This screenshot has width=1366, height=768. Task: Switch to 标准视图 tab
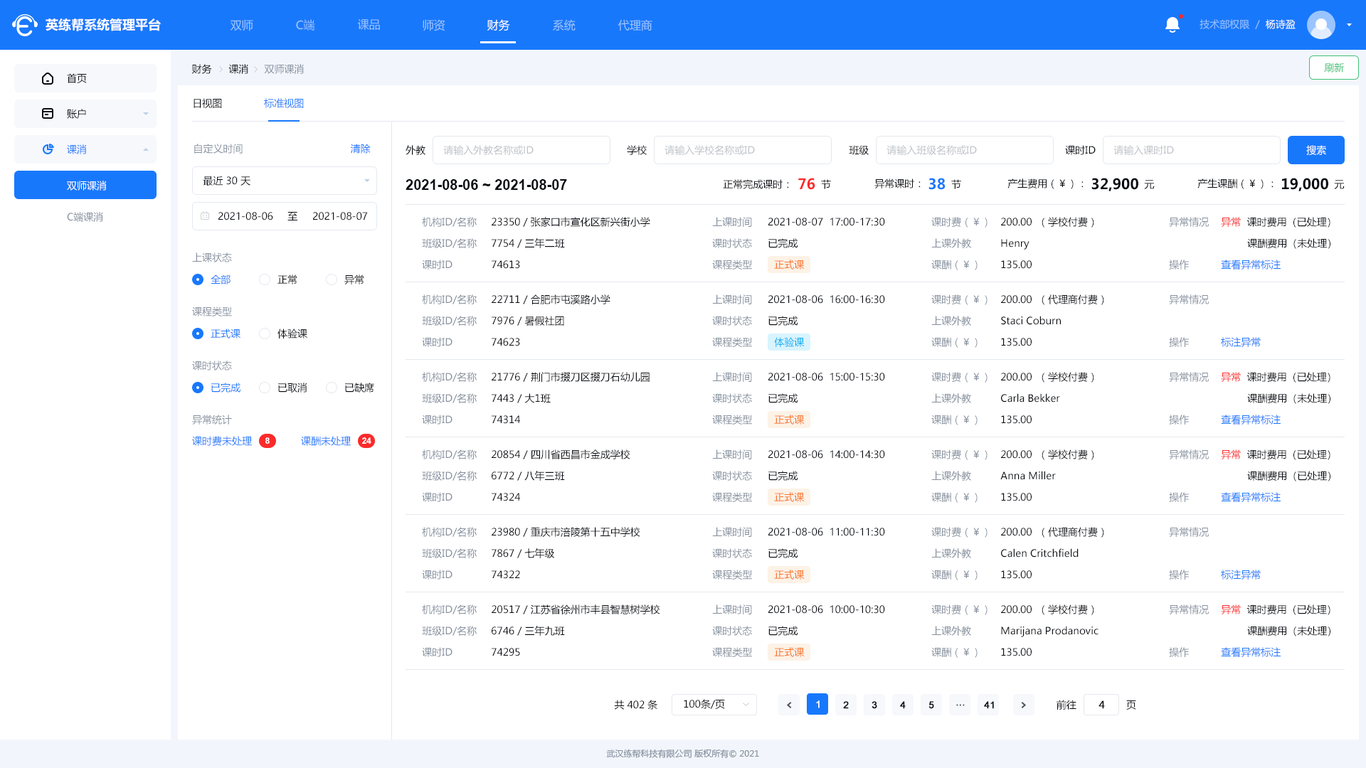(284, 104)
